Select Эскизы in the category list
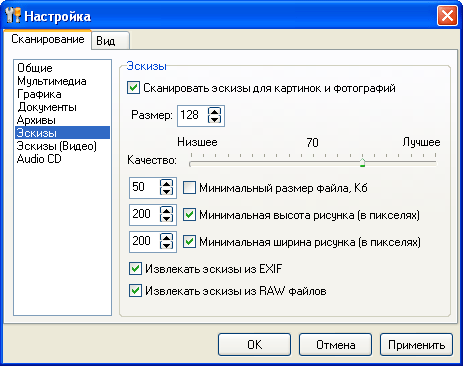Image resolution: width=463 pixels, height=366 pixels. pos(62,133)
